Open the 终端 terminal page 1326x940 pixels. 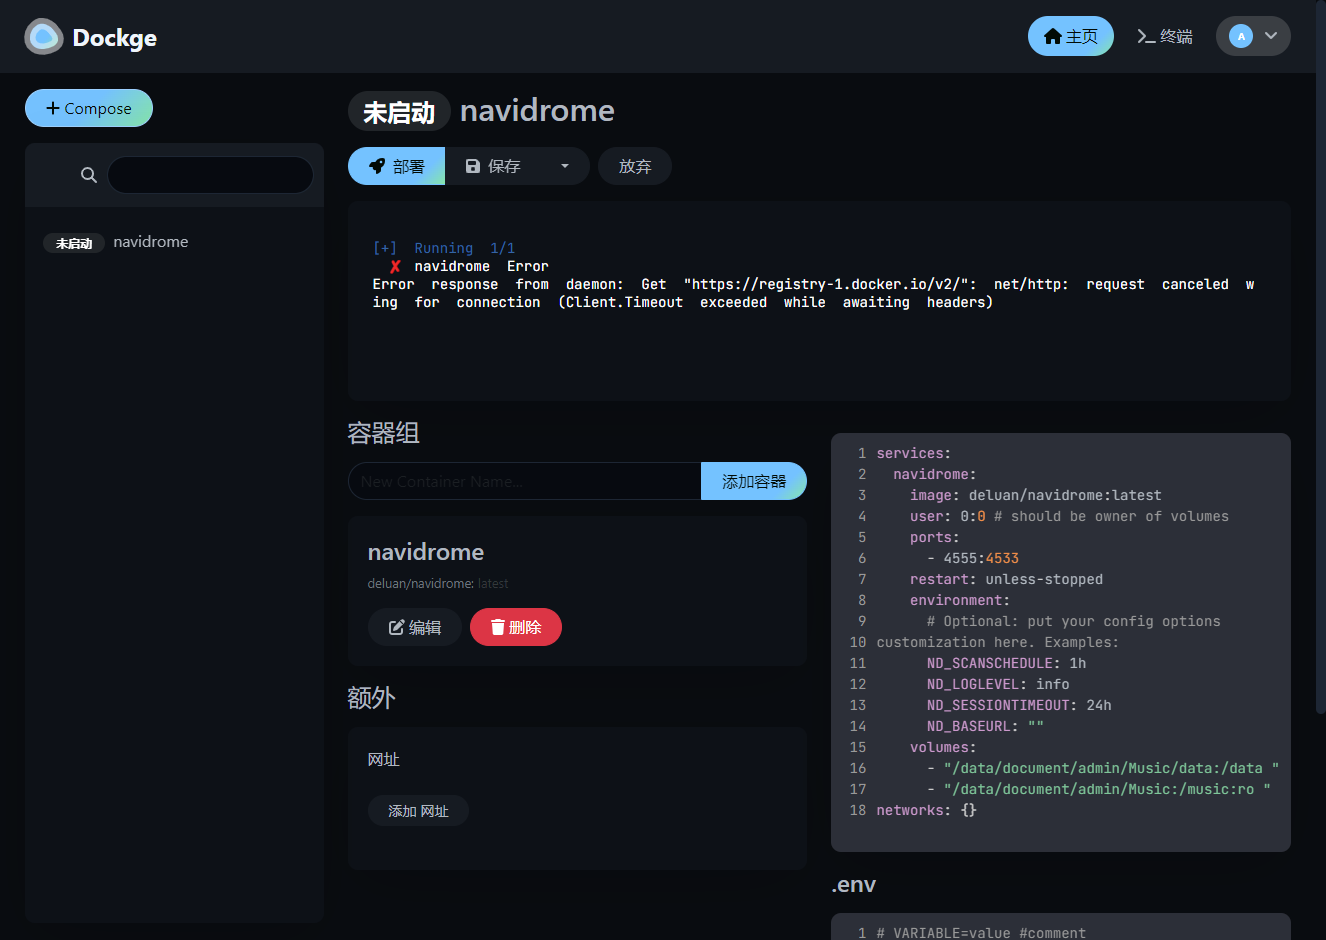1165,36
